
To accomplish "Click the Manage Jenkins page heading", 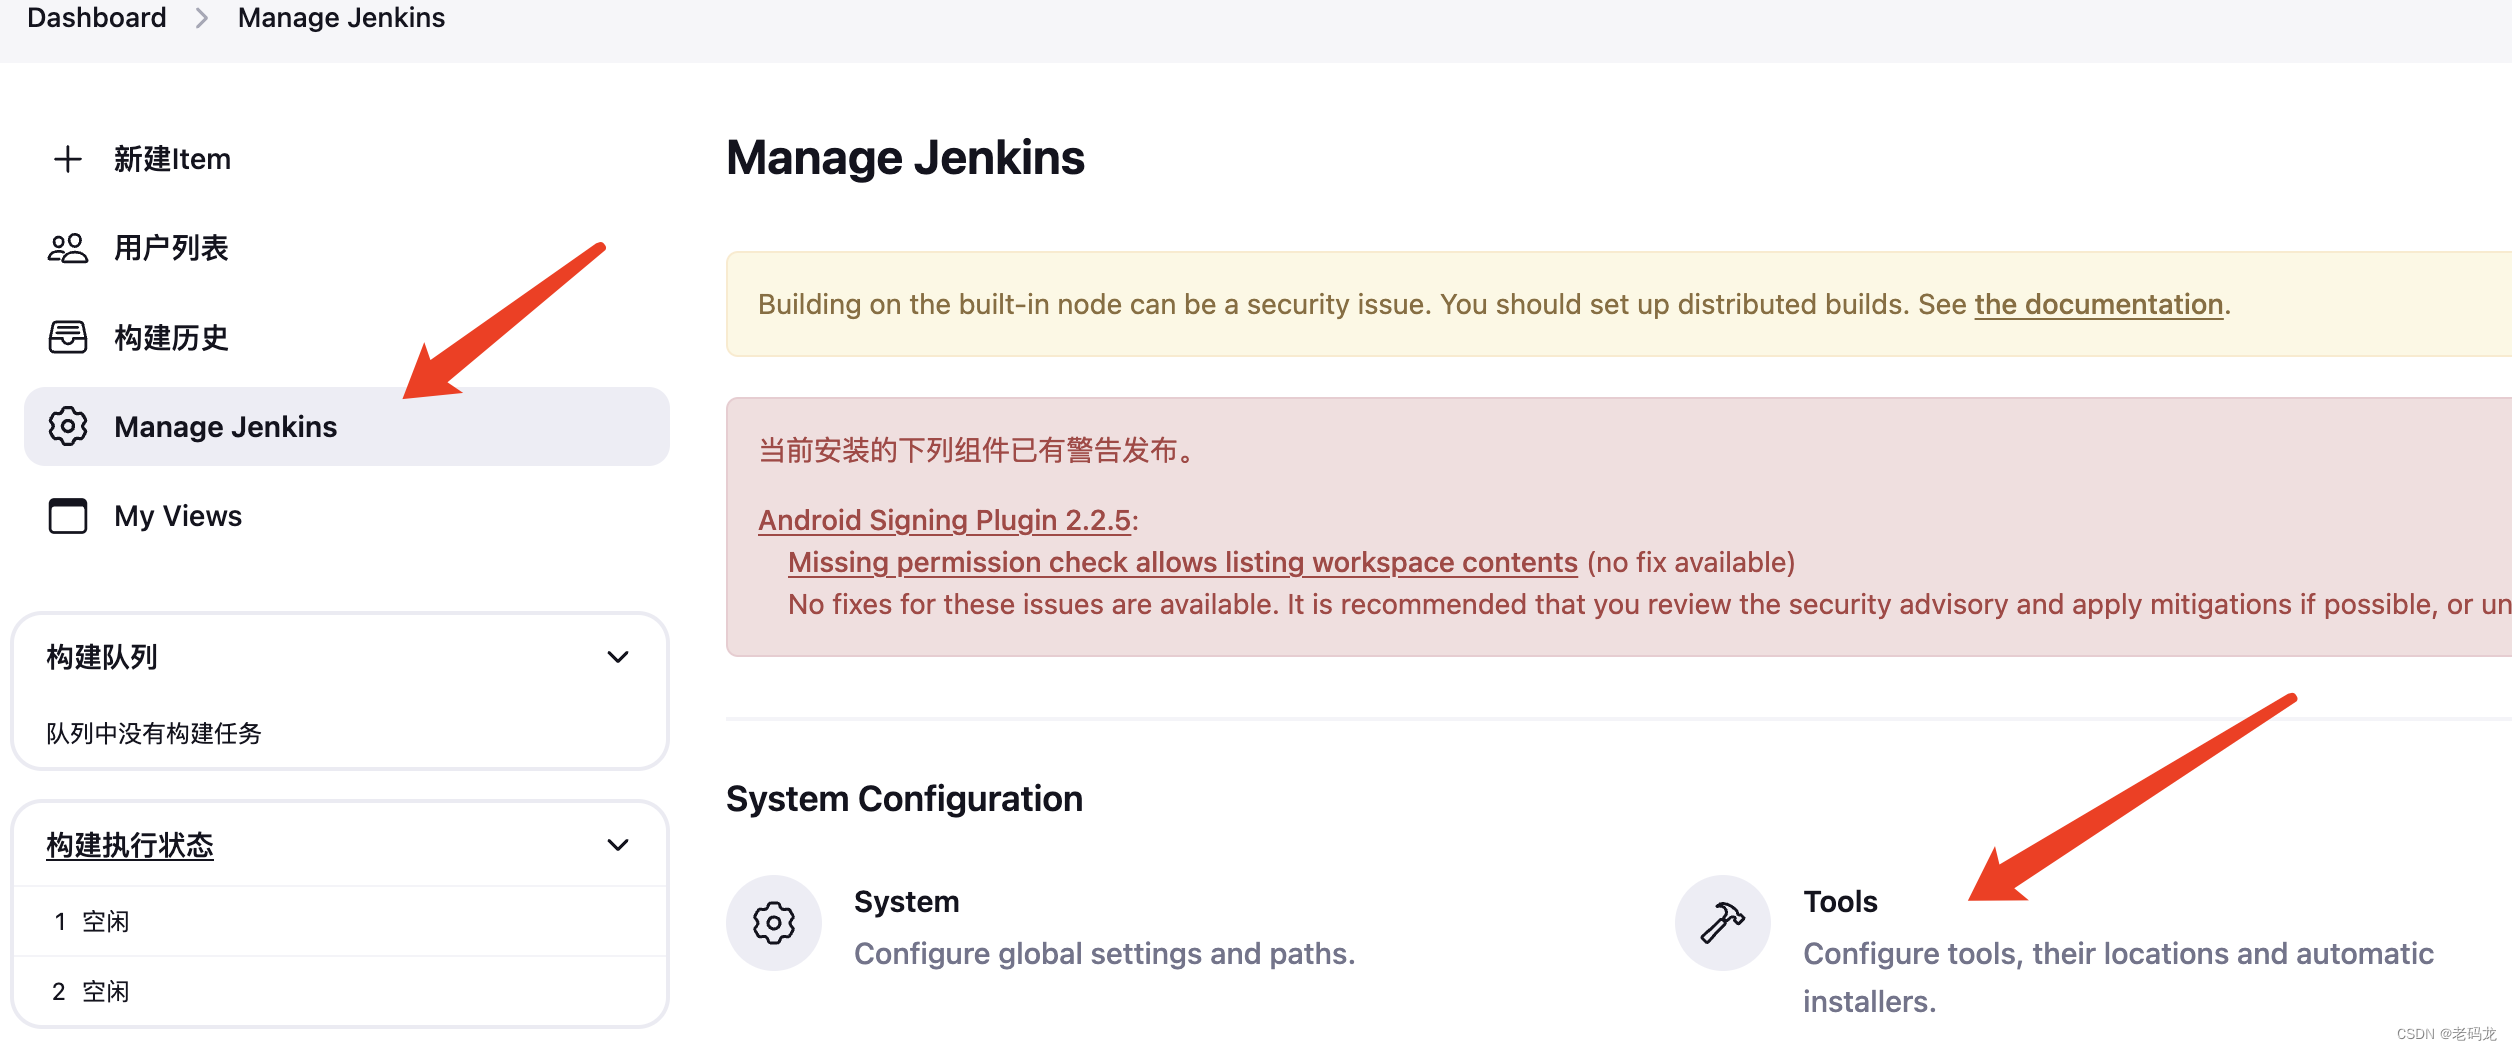I will [x=905, y=157].
